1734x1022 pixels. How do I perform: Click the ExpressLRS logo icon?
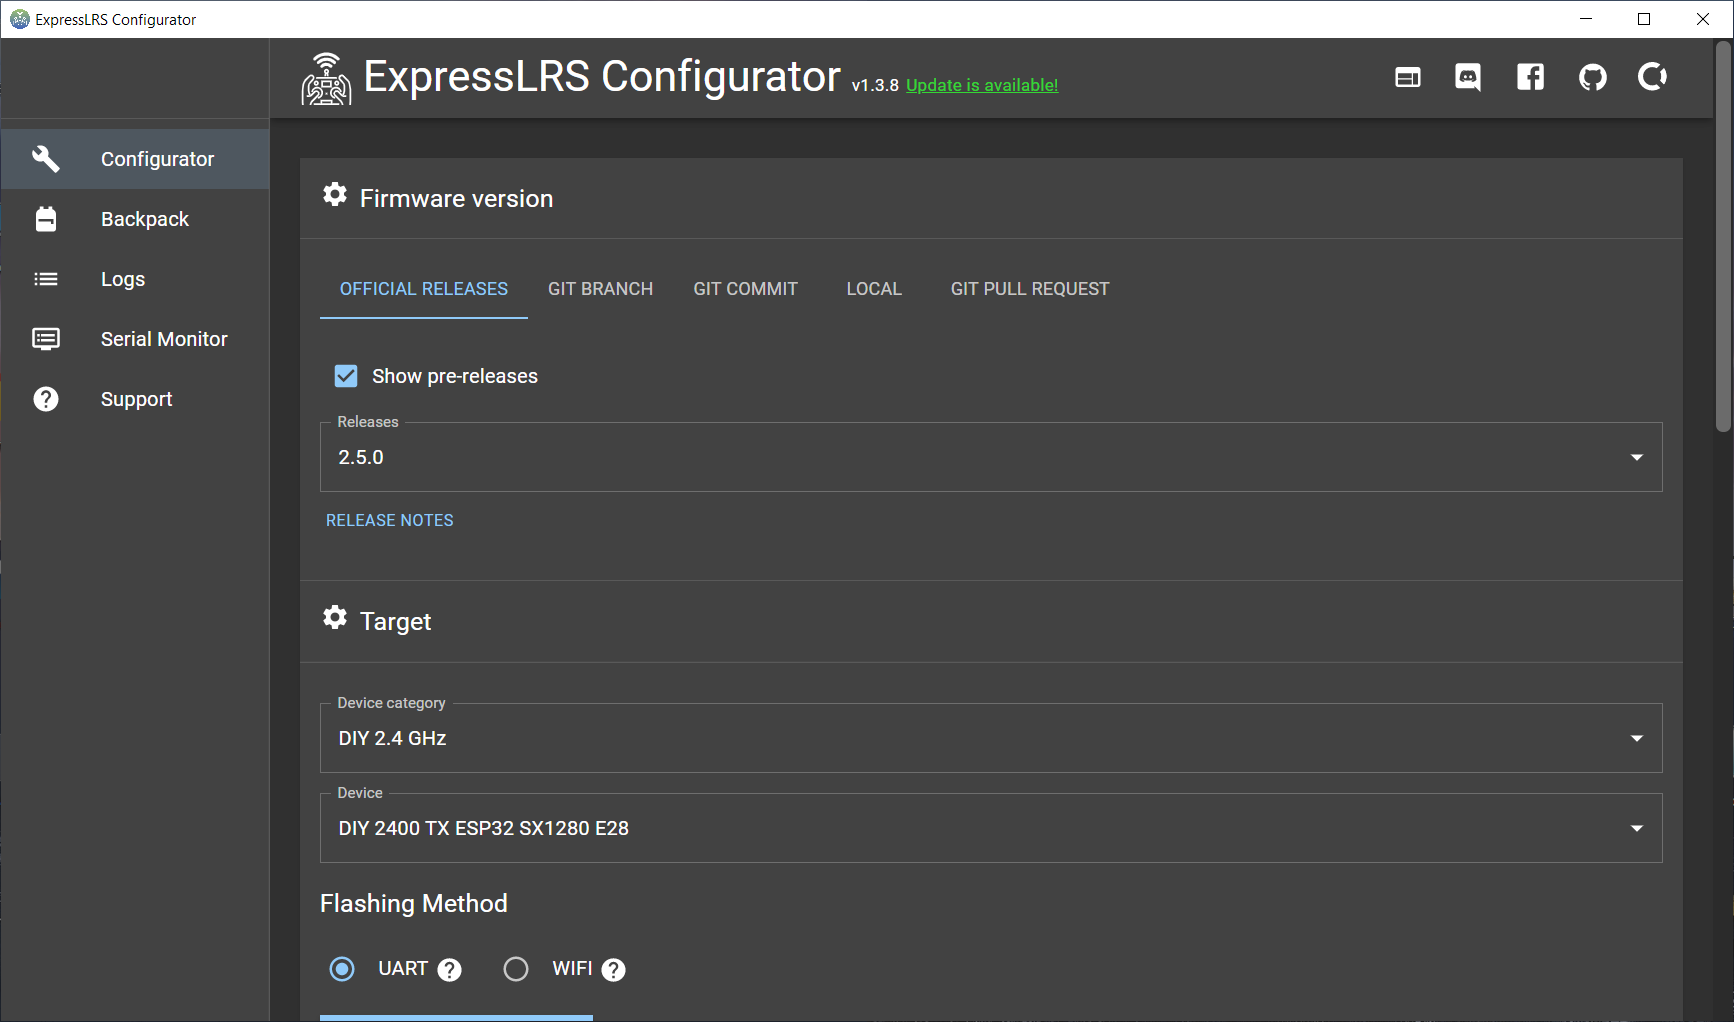coord(326,79)
